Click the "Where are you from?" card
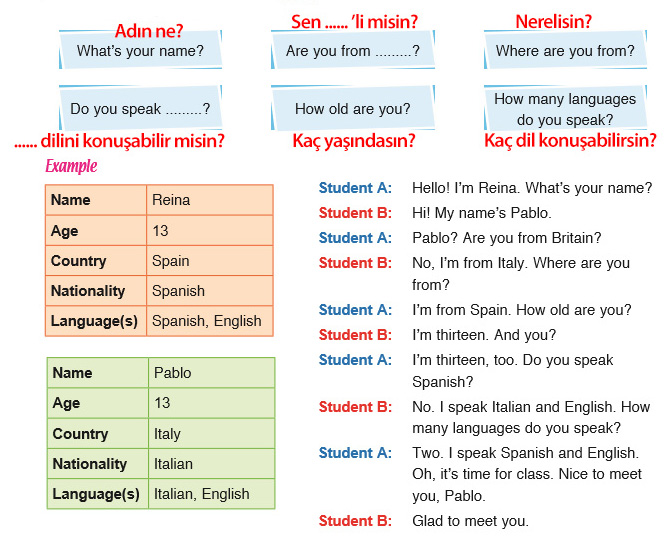Image resolution: width=670 pixels, height=536 pixels. click(565, 50)
